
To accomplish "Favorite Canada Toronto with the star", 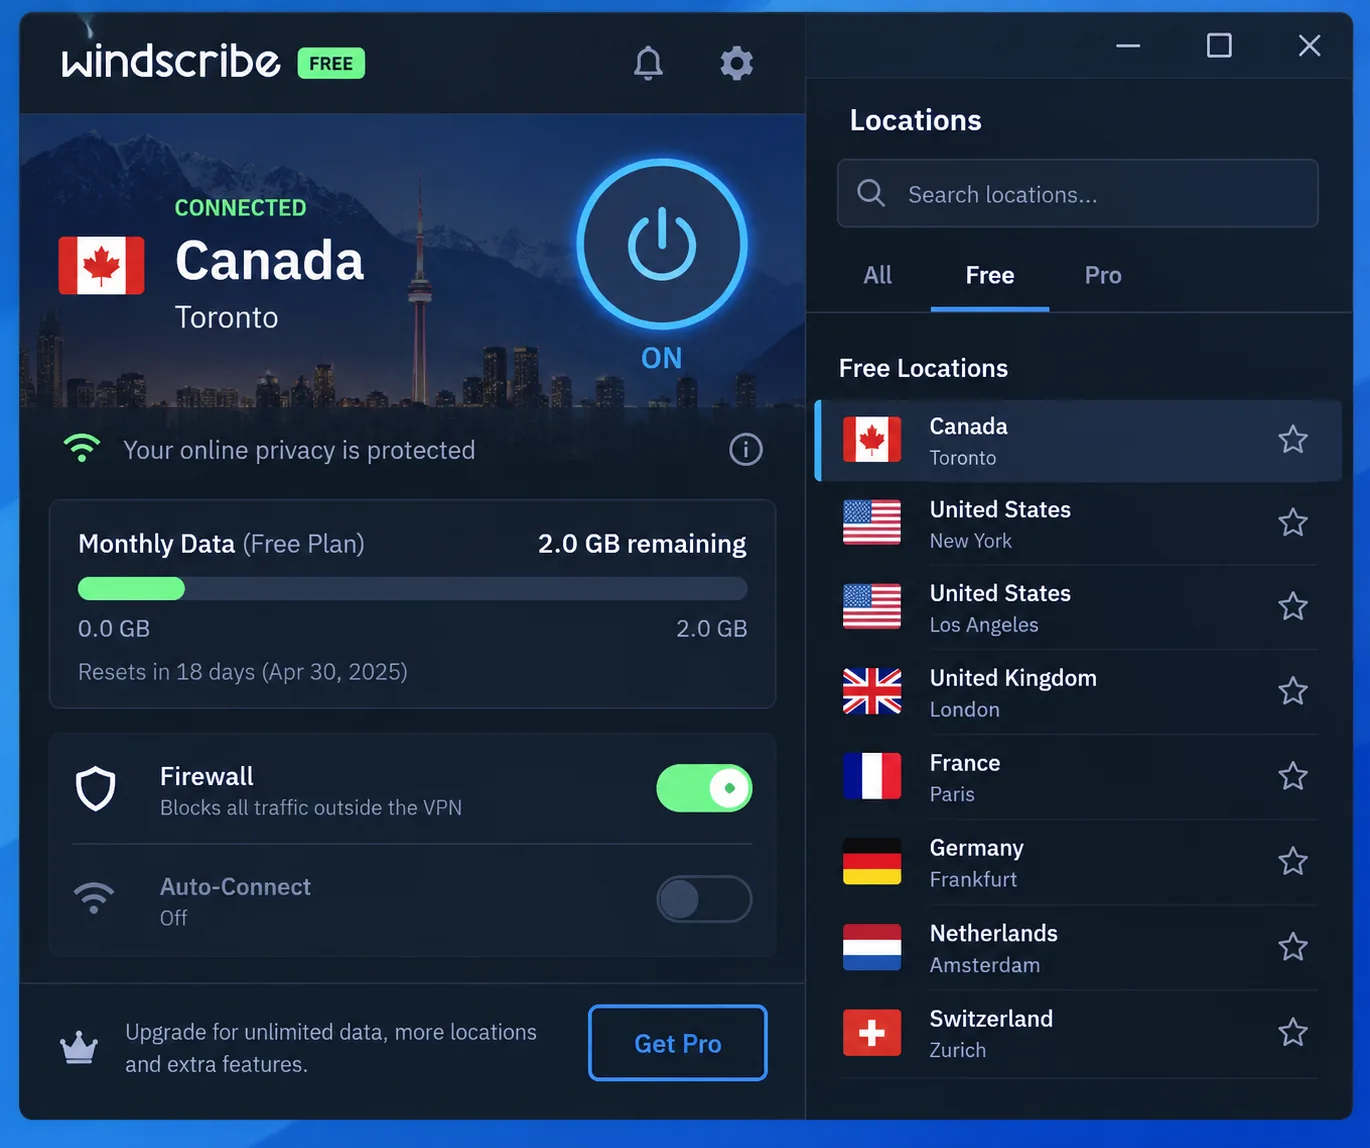I will [1293, 439].
